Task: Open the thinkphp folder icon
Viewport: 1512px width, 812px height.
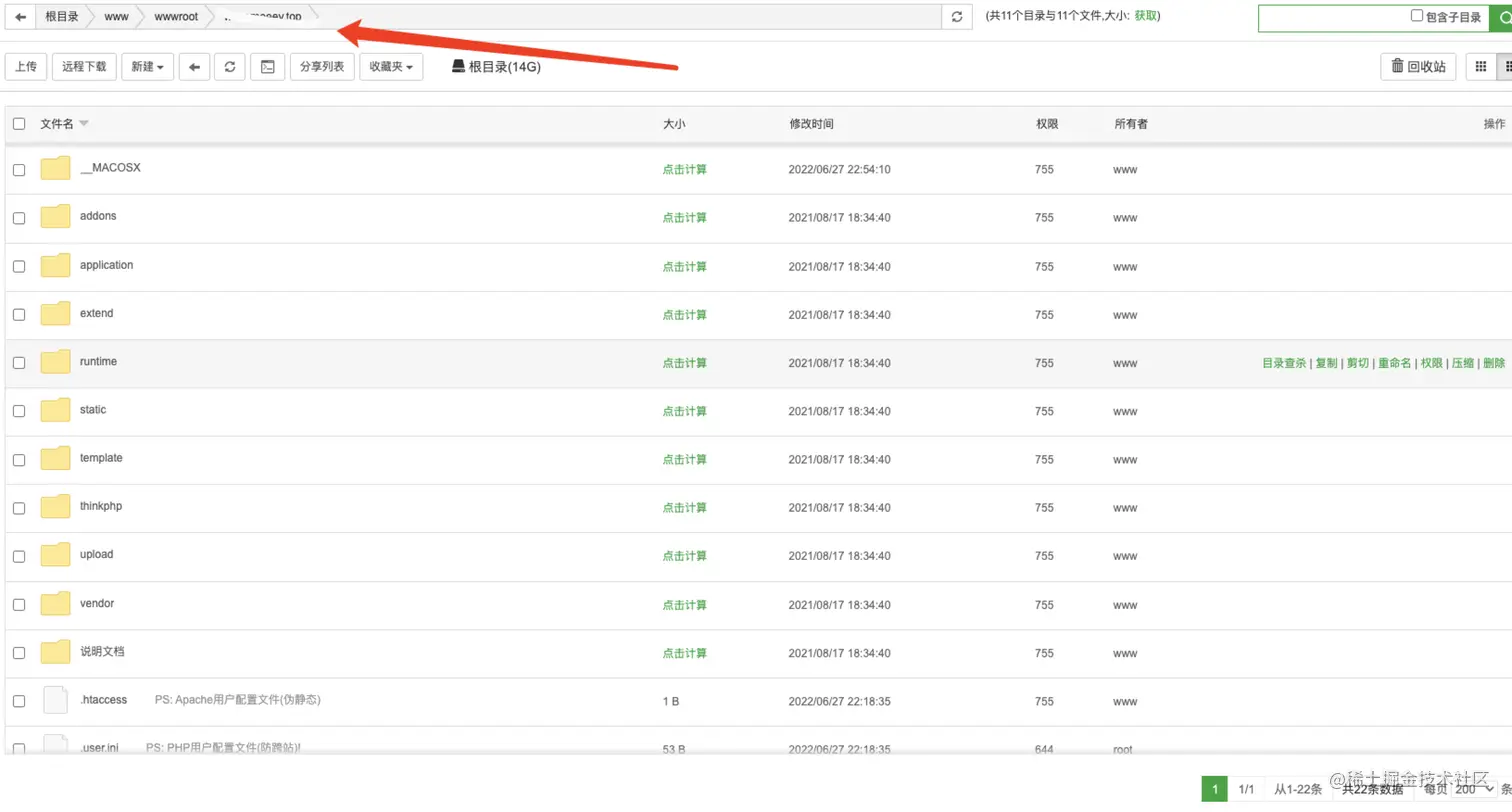Action: (x=55, y=507)
